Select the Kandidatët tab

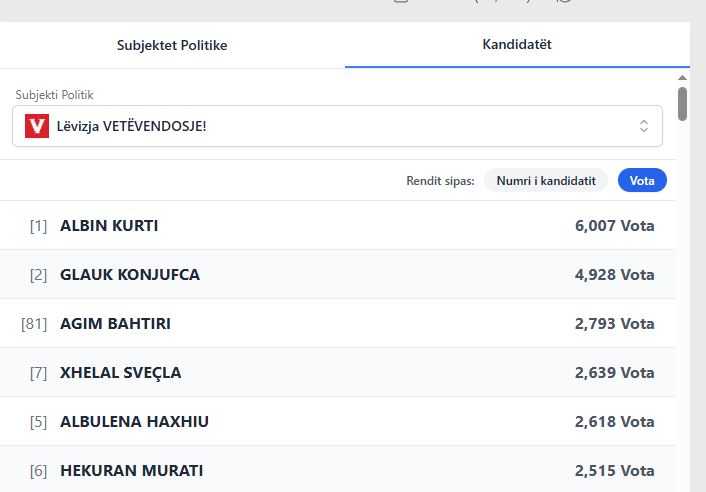tap(517, 45)
